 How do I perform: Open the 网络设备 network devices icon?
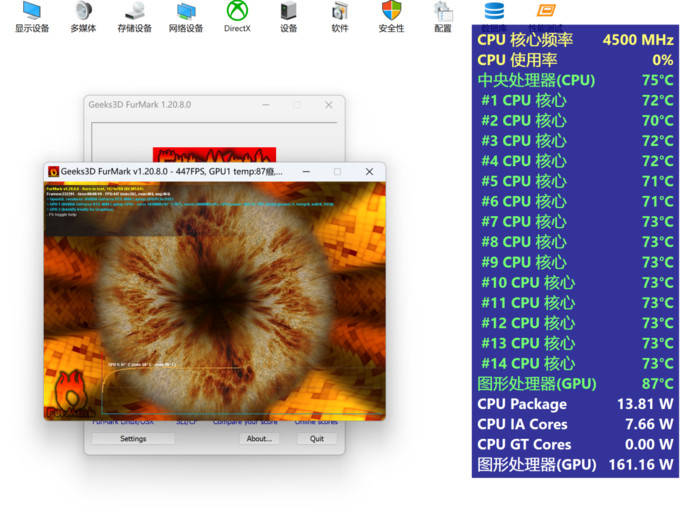tap(186, 17)
